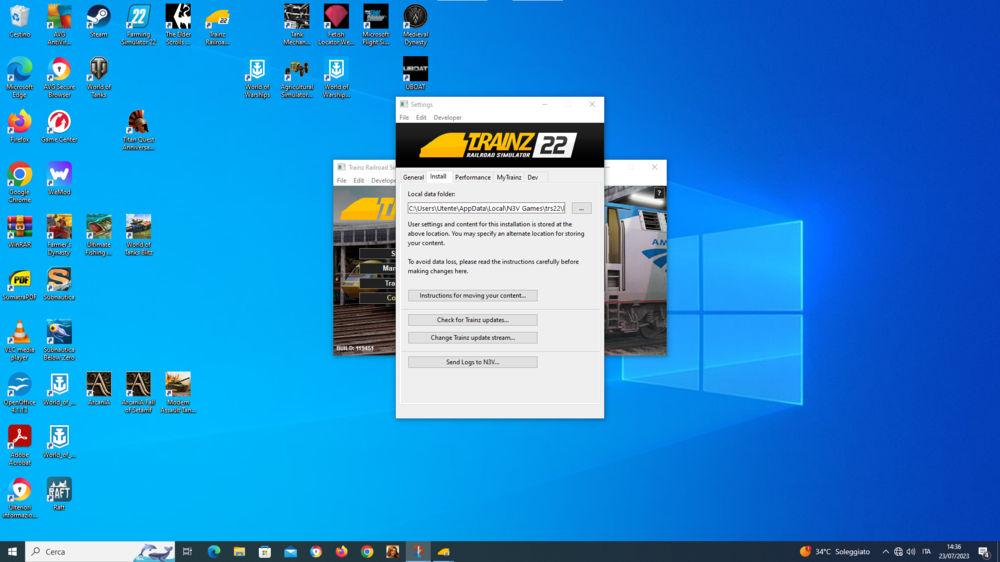The image size is (1000, 562).
Task: Select the Subnautica Below Zero desktop icon
Action: (59, 341)
